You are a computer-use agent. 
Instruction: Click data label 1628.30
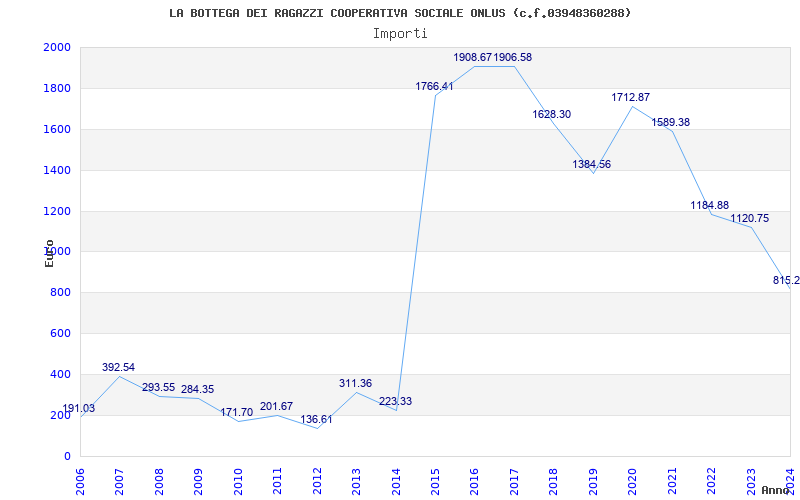(552, 114)
